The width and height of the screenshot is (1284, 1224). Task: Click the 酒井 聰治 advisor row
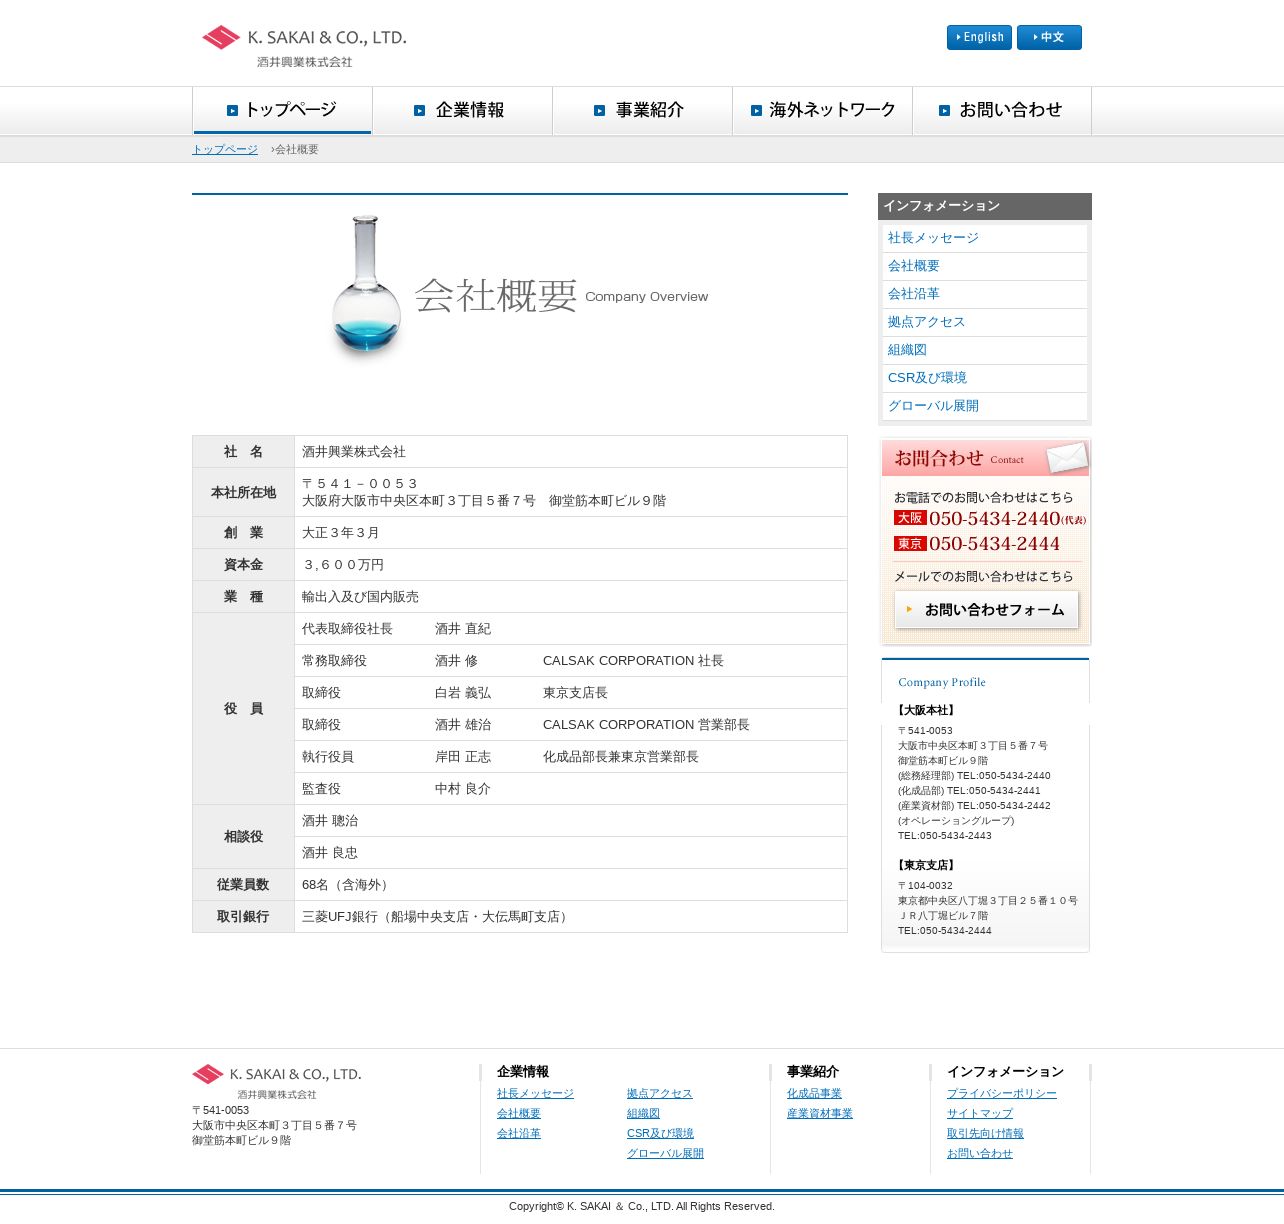(571, 821)
